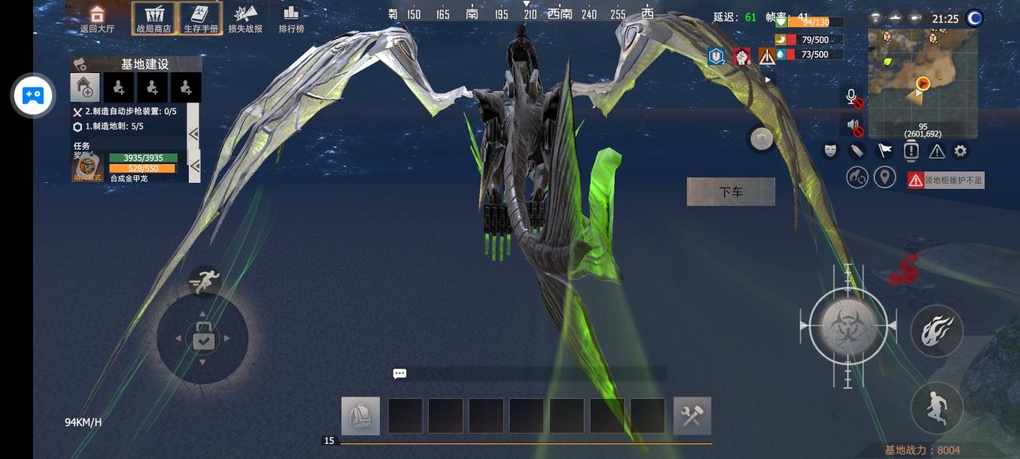
Task: Open settings gear
Action: 961,151
